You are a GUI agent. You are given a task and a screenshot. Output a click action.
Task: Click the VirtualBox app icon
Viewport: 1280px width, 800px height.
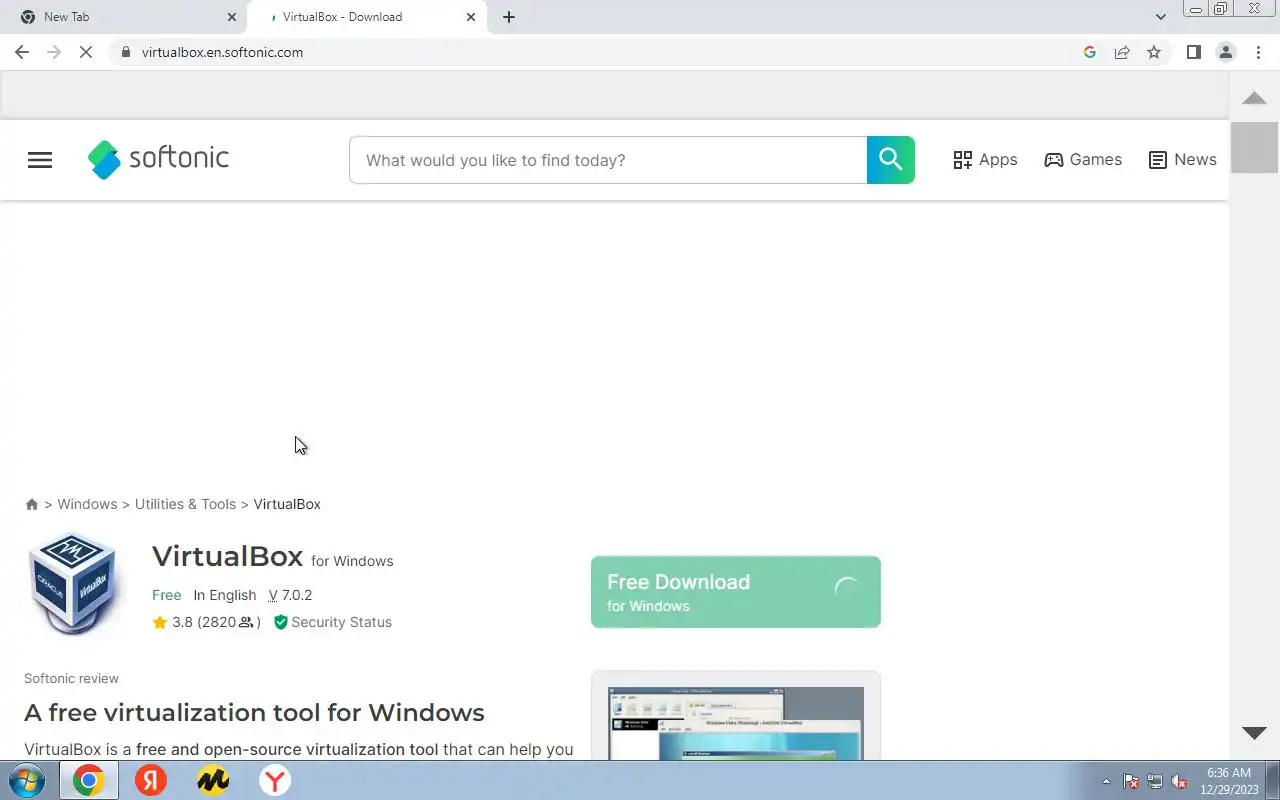click(72, 584)
